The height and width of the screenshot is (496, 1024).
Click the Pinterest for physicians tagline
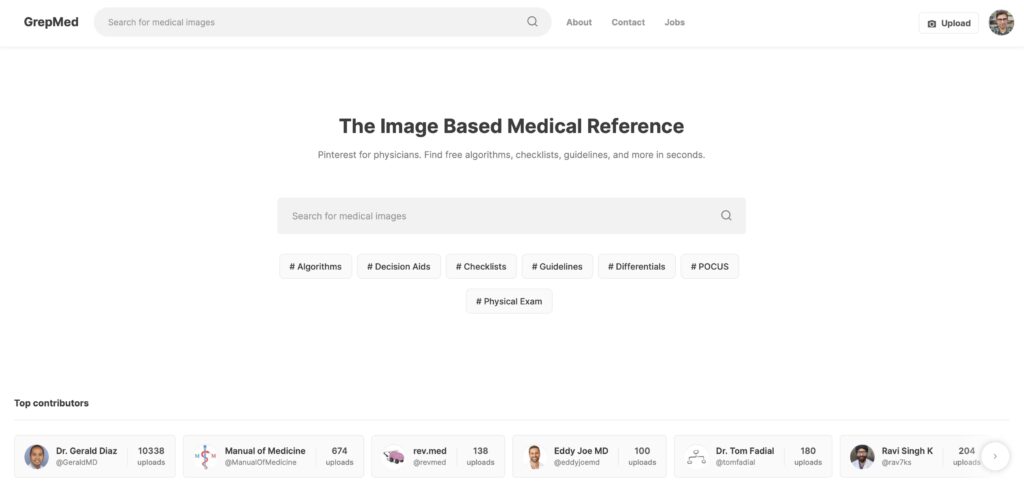coord(511,155)
